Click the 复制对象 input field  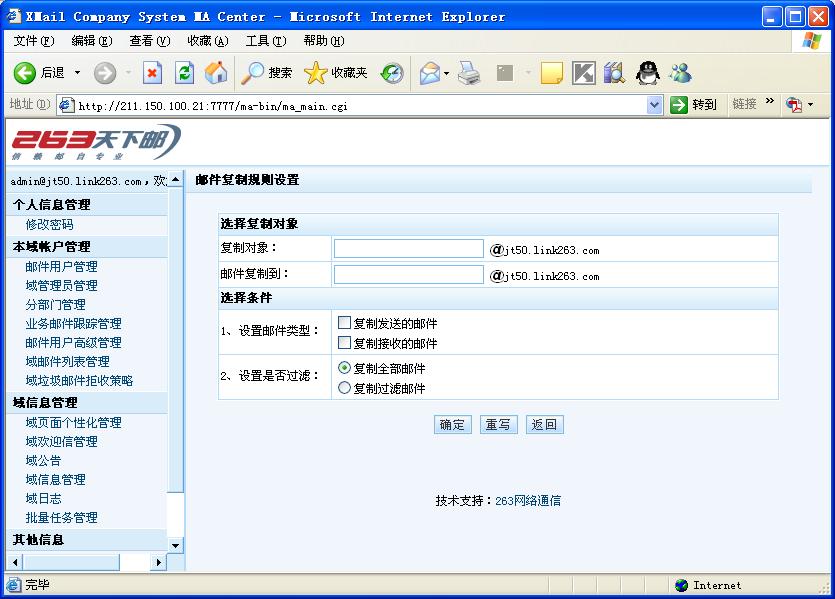click(x=408, y=249)
